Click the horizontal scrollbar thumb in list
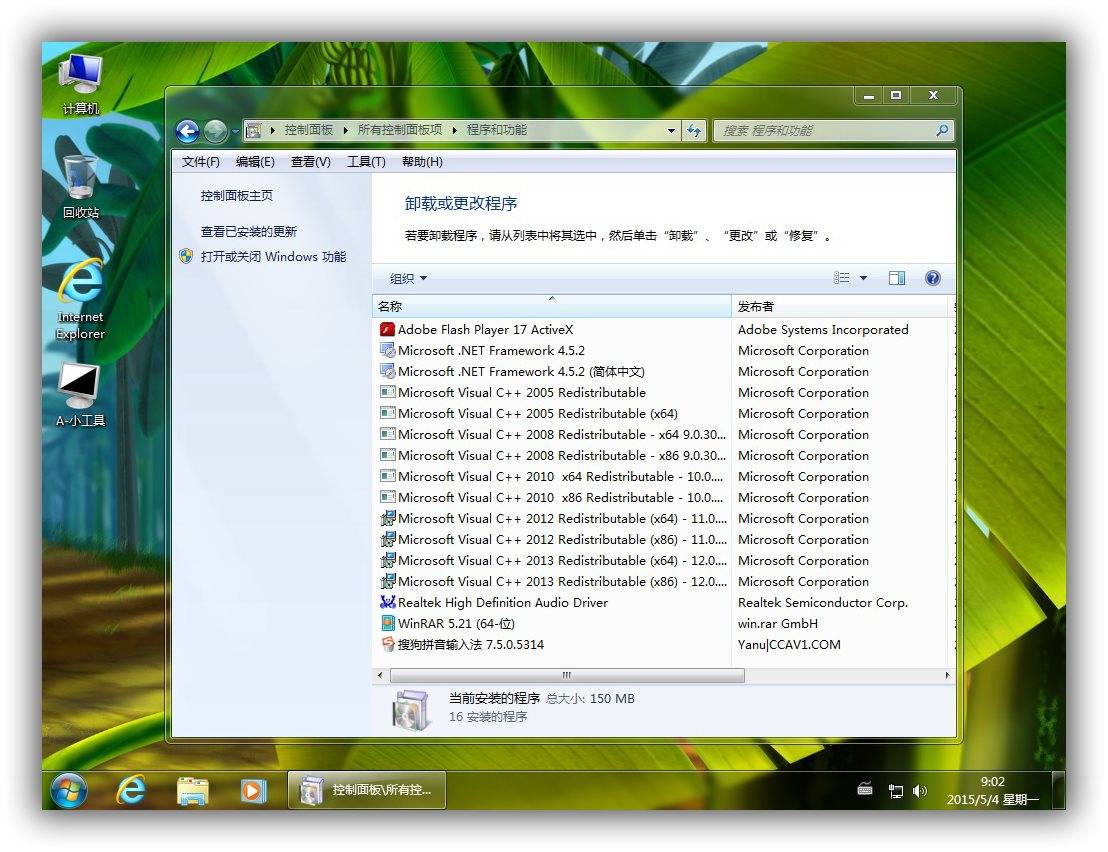Image resolution: width=1108 pixels, height=852 pixels. (x=567, y=675)
